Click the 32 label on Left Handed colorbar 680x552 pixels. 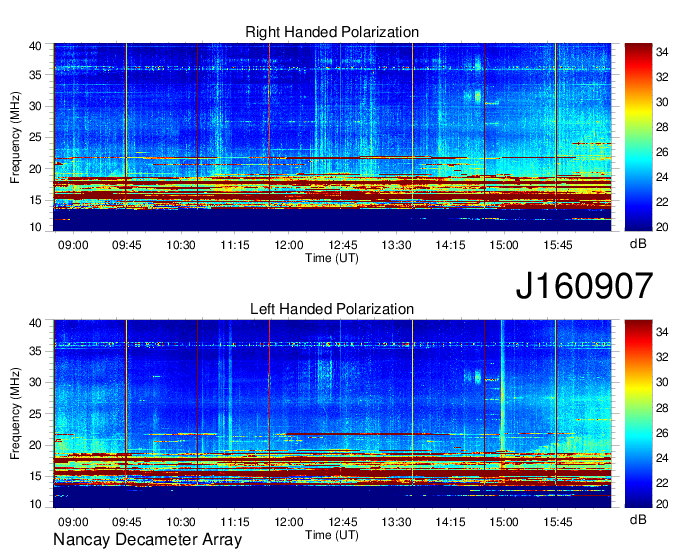[662, 357]
